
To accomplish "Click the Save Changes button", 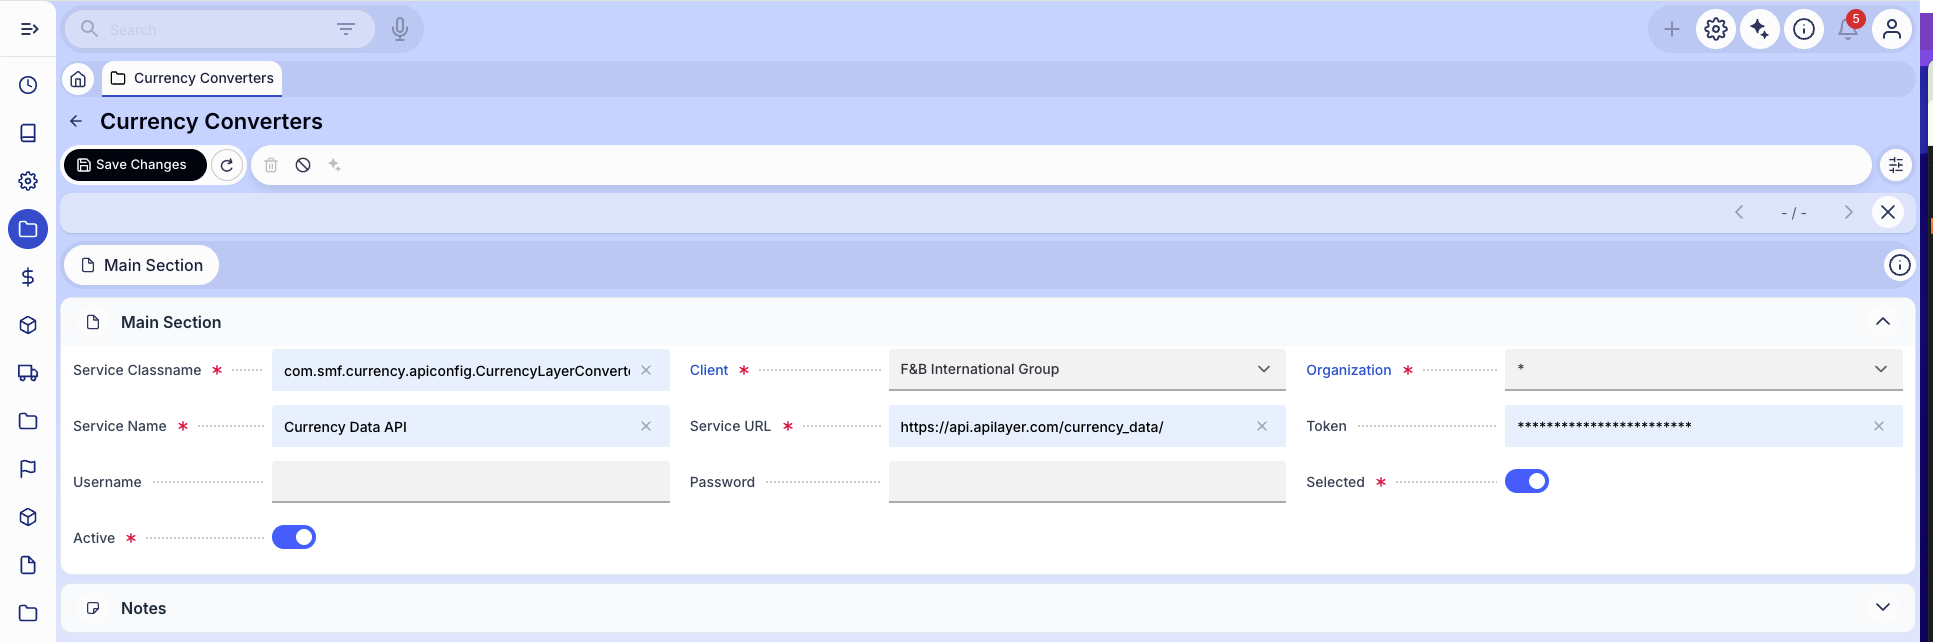I will [x=134, y=165].
